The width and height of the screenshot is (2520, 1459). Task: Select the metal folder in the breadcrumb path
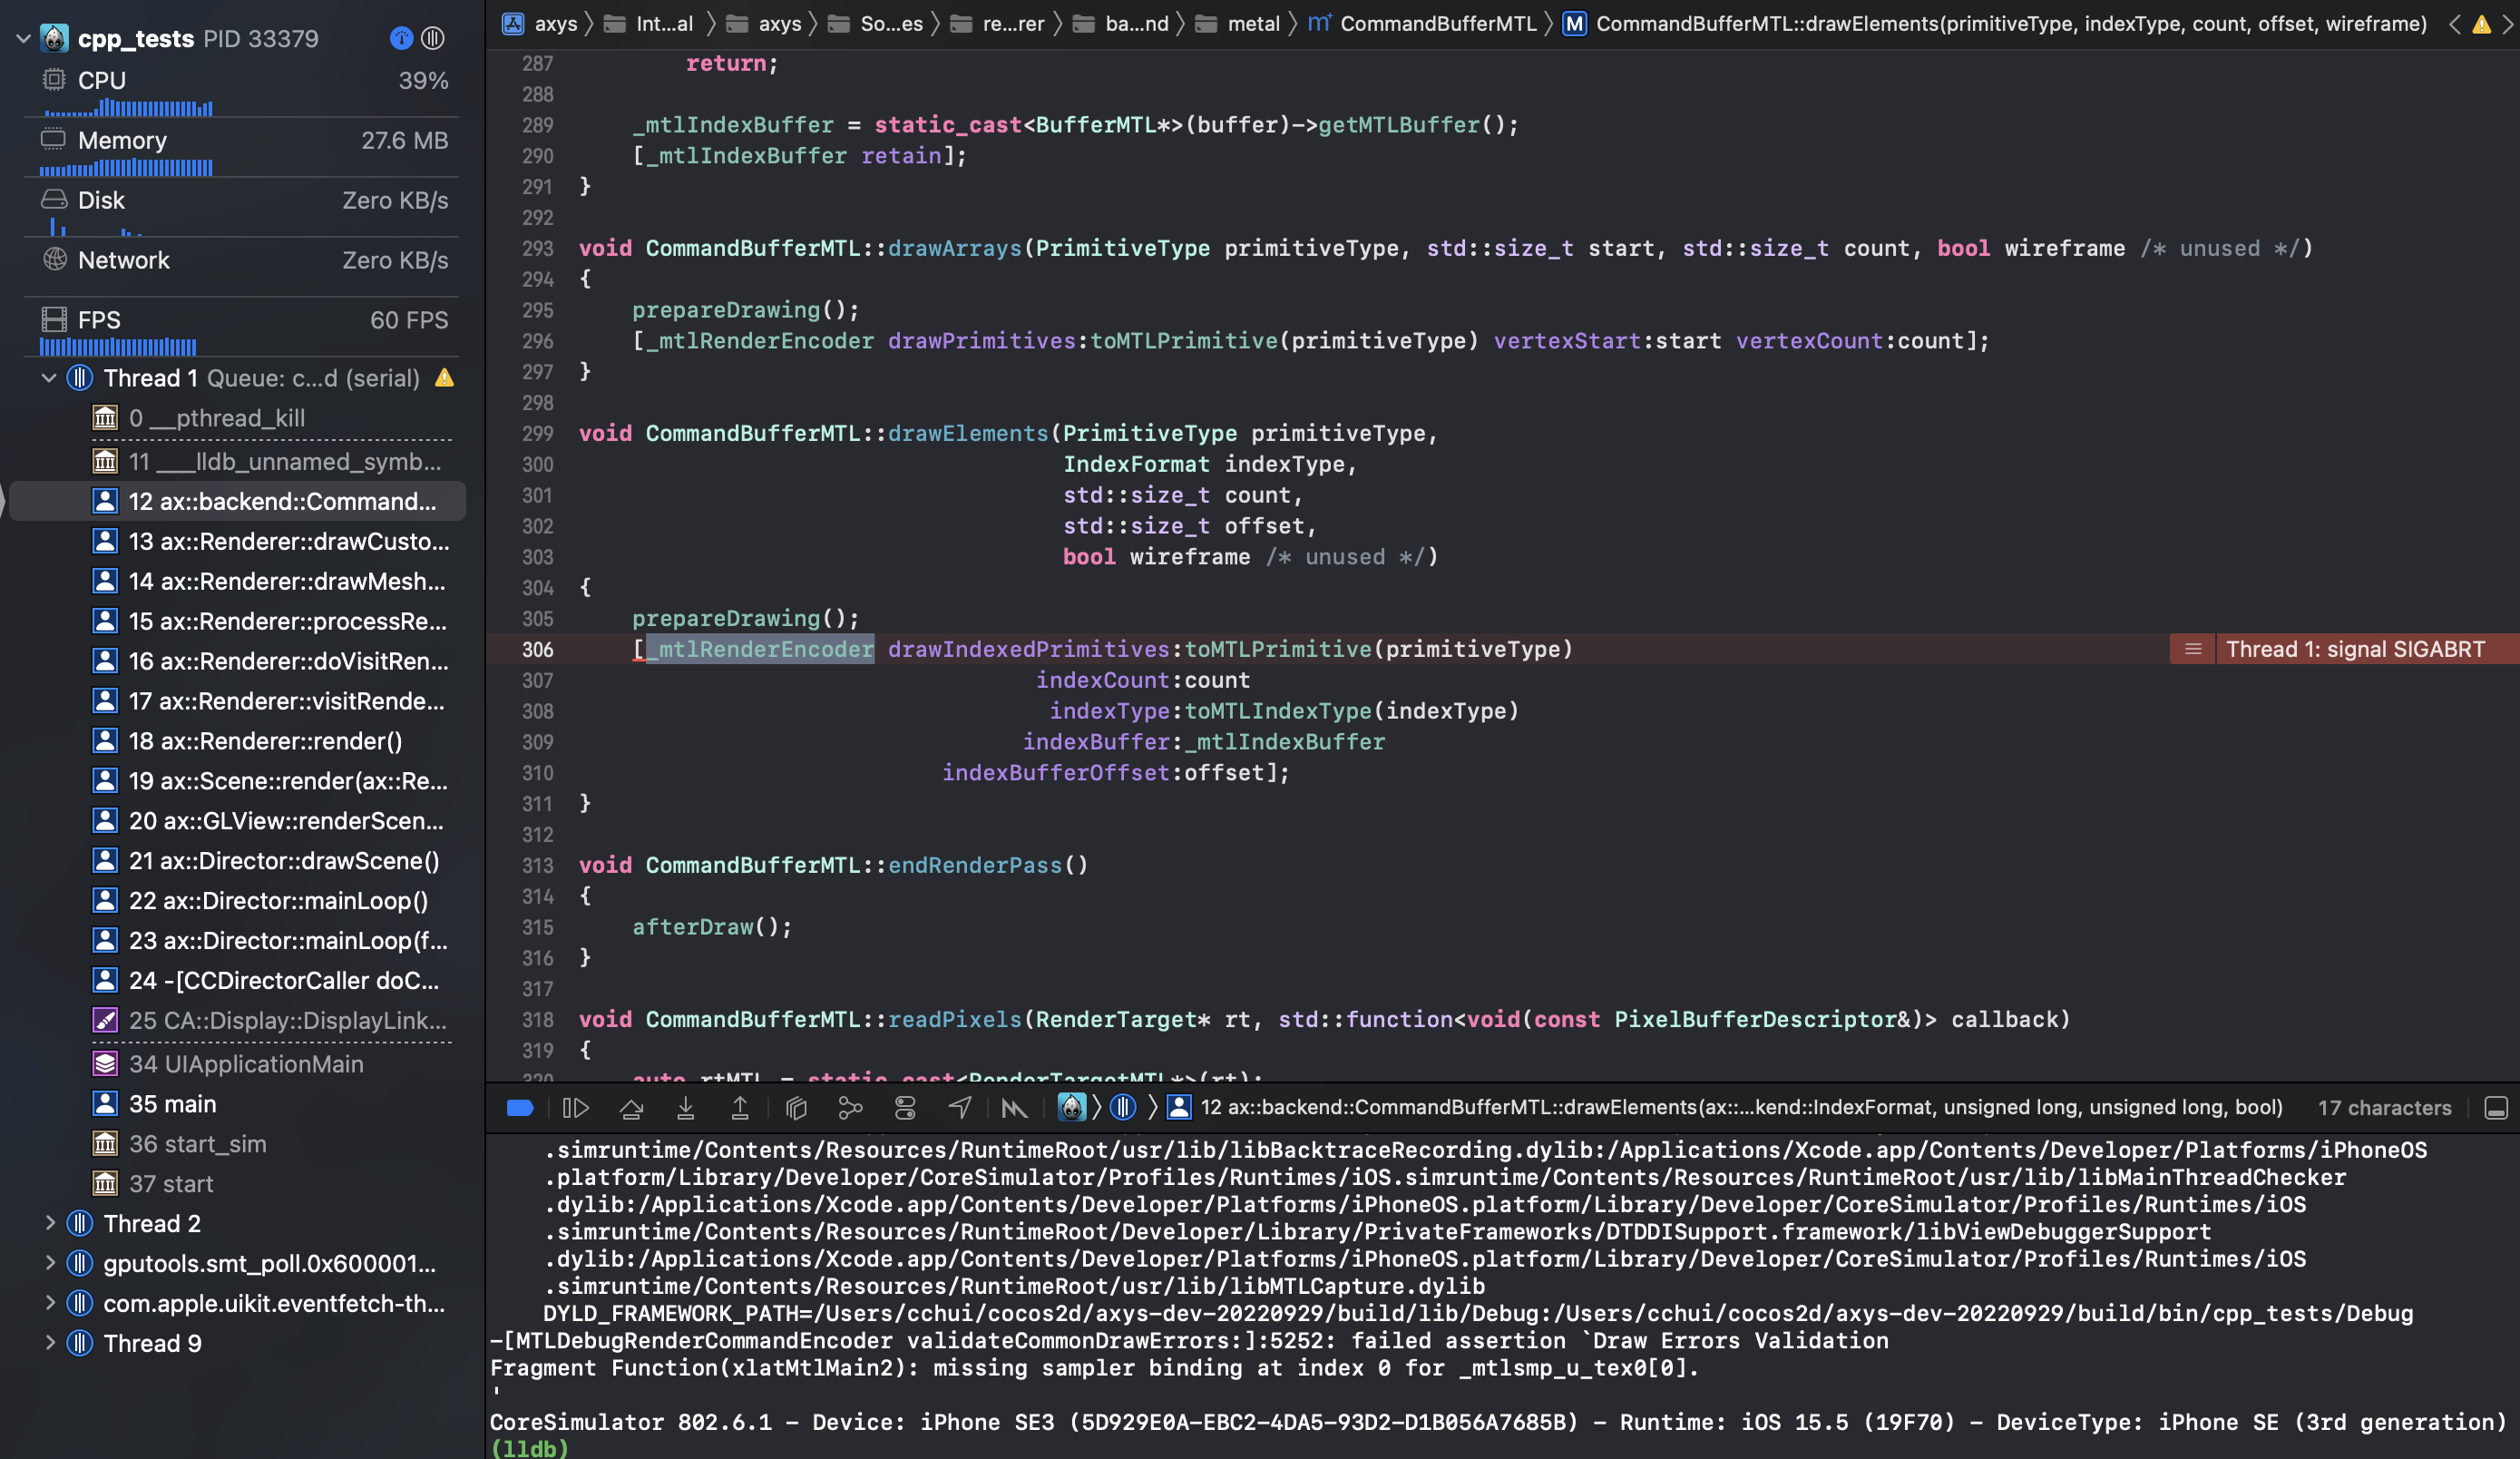[x=1252, y=23]
